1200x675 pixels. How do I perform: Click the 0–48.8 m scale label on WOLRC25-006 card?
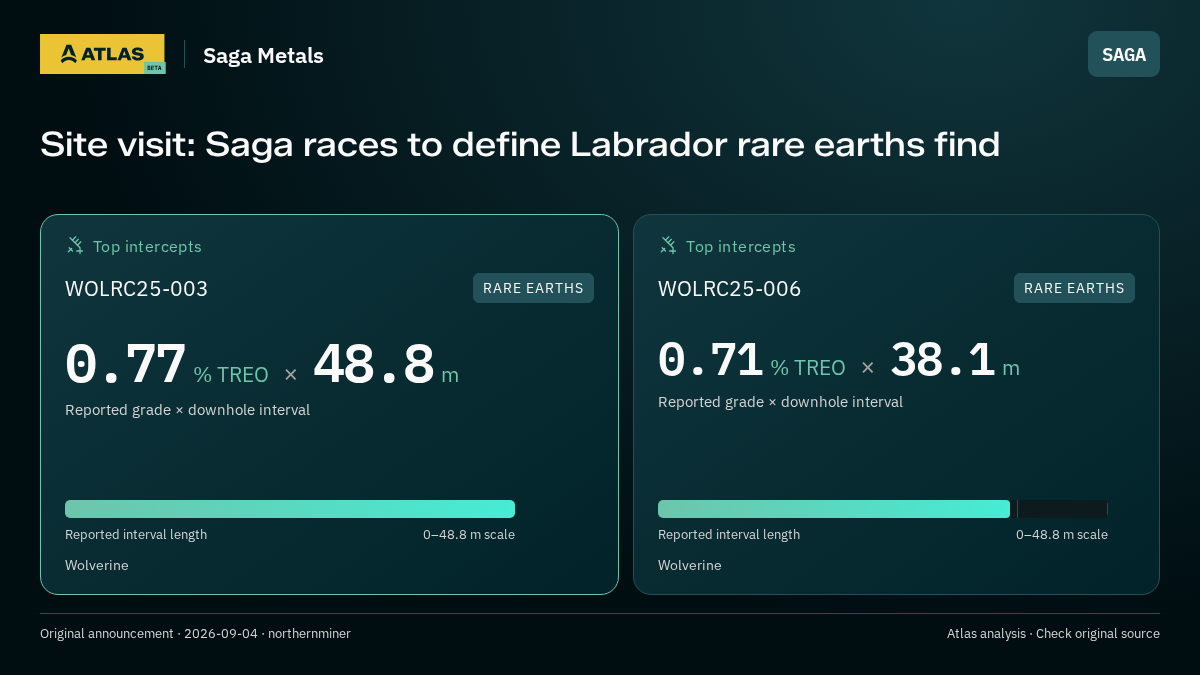click(1062, 535)
